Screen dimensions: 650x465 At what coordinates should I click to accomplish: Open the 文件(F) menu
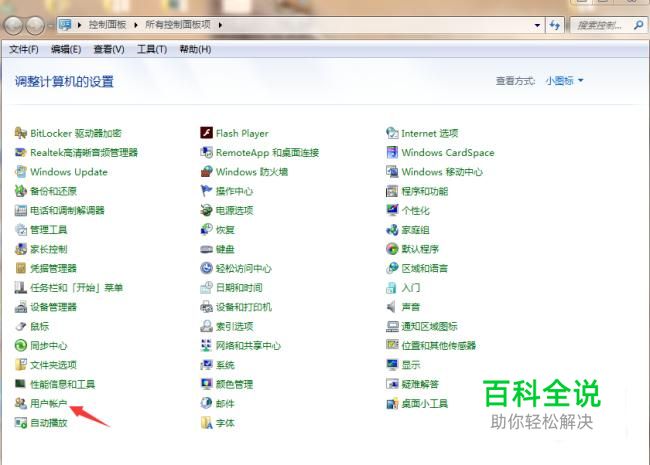pyautogui.click(x=24, y=49)
